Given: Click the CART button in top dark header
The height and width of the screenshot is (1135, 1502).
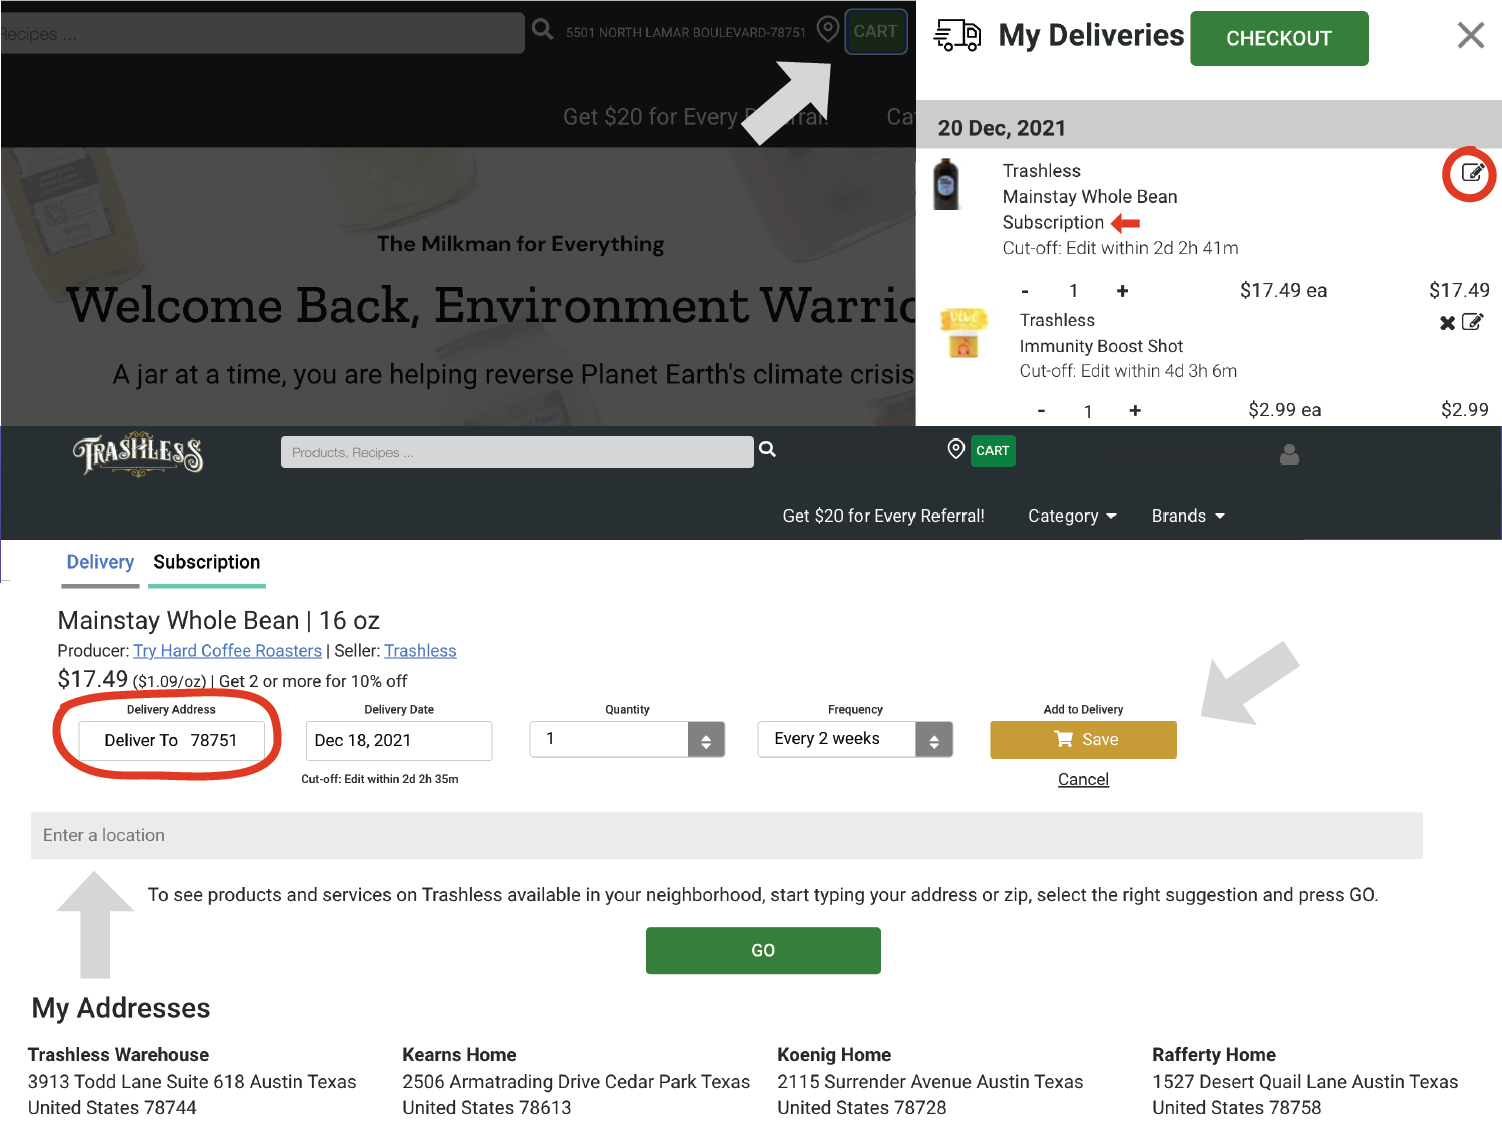Looking at the screenshot, I should (875, 31).
